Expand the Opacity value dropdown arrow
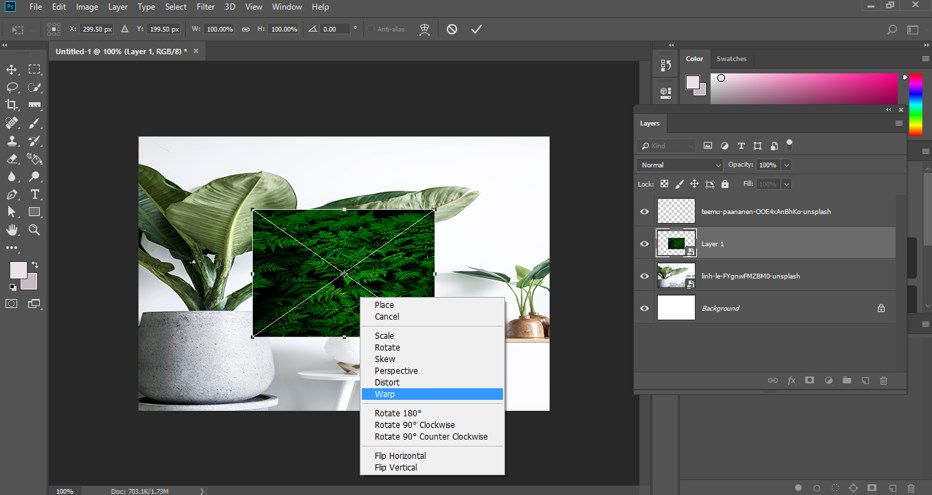Screen dimensions: 932x495 pos(786,165)
